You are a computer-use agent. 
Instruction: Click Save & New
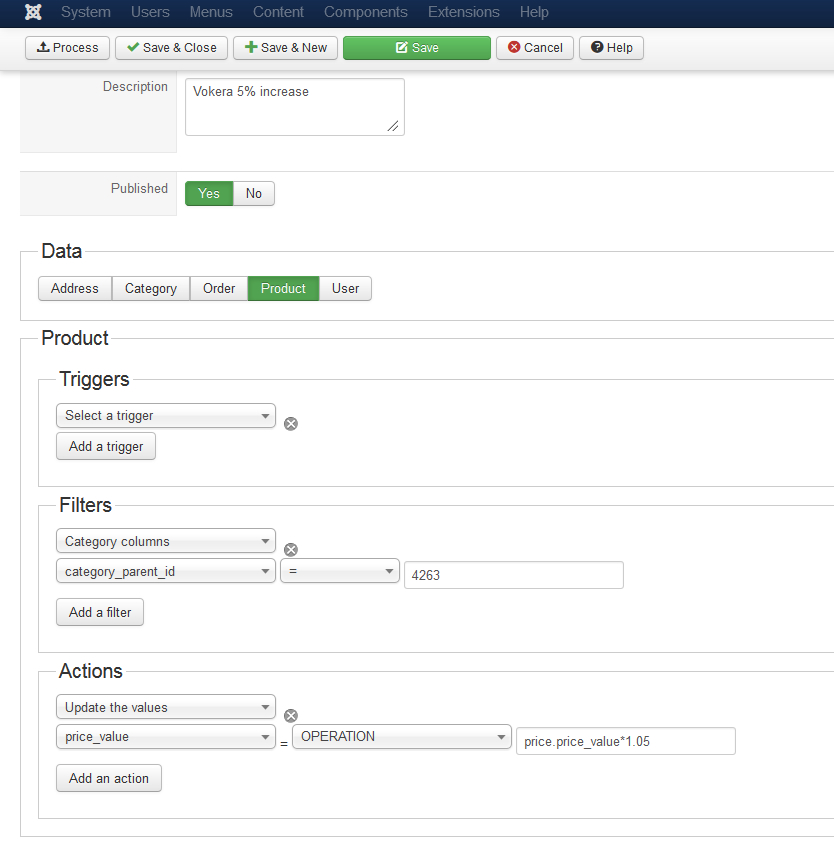tap(285, 48)
